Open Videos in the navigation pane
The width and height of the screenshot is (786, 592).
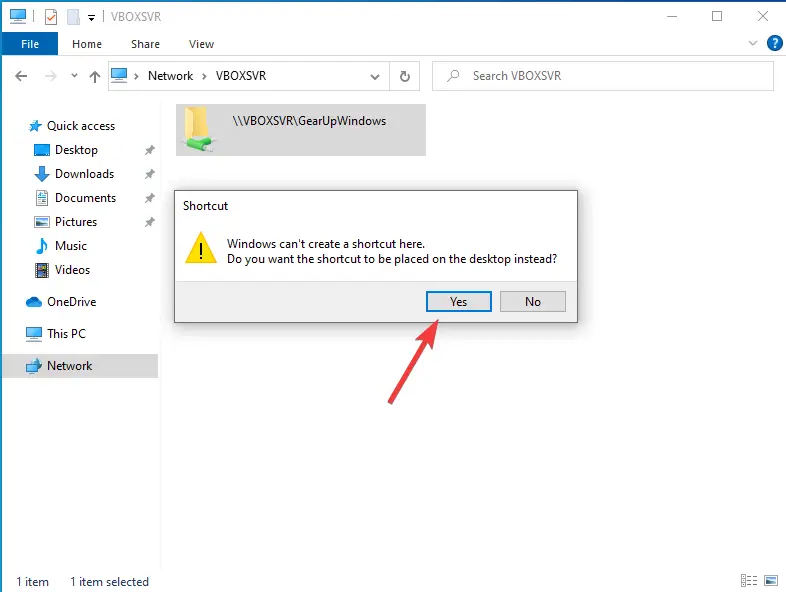72,270
